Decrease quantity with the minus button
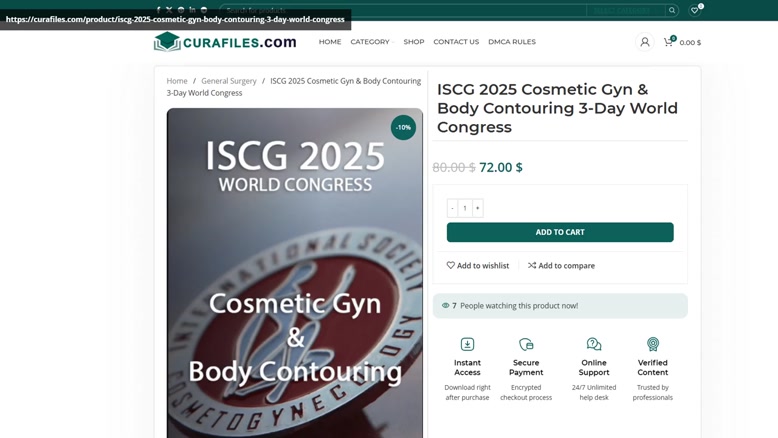Viewport: 778px width, 438px height. pyautogui.click(x=452, y=208)
